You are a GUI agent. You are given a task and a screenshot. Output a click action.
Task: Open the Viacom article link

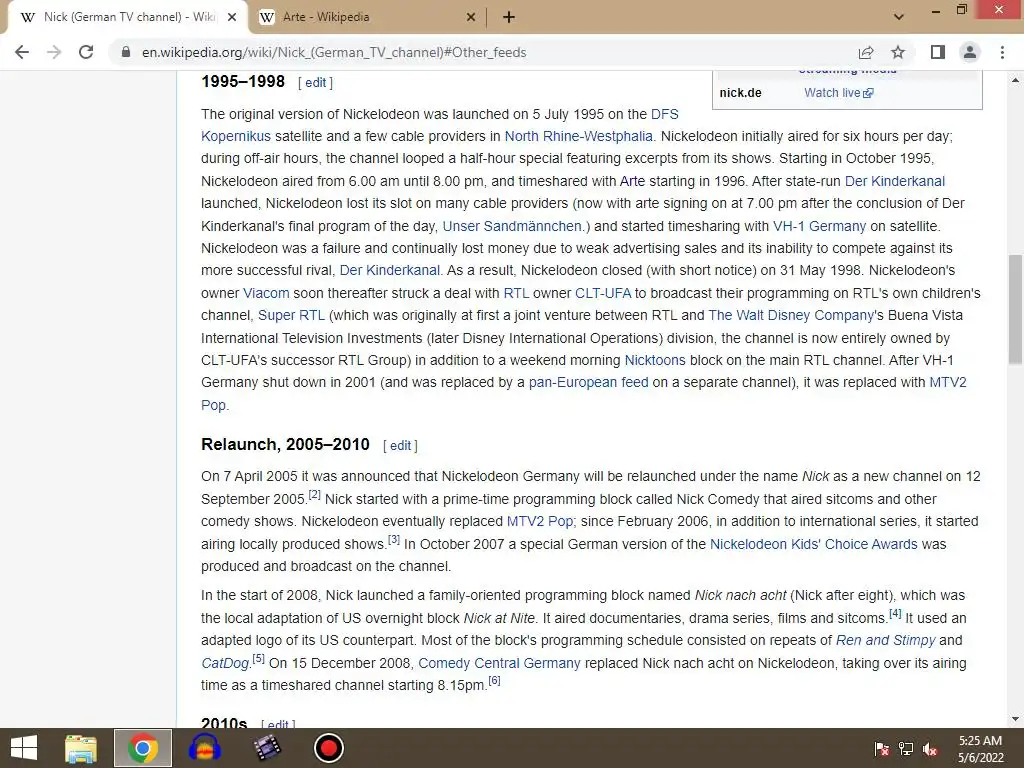pos(266,293)
